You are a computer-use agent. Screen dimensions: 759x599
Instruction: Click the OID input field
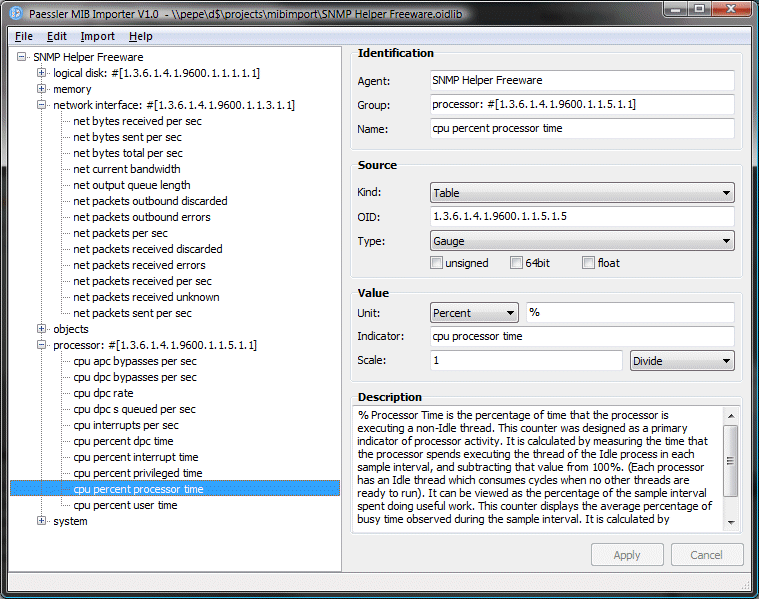582,216
